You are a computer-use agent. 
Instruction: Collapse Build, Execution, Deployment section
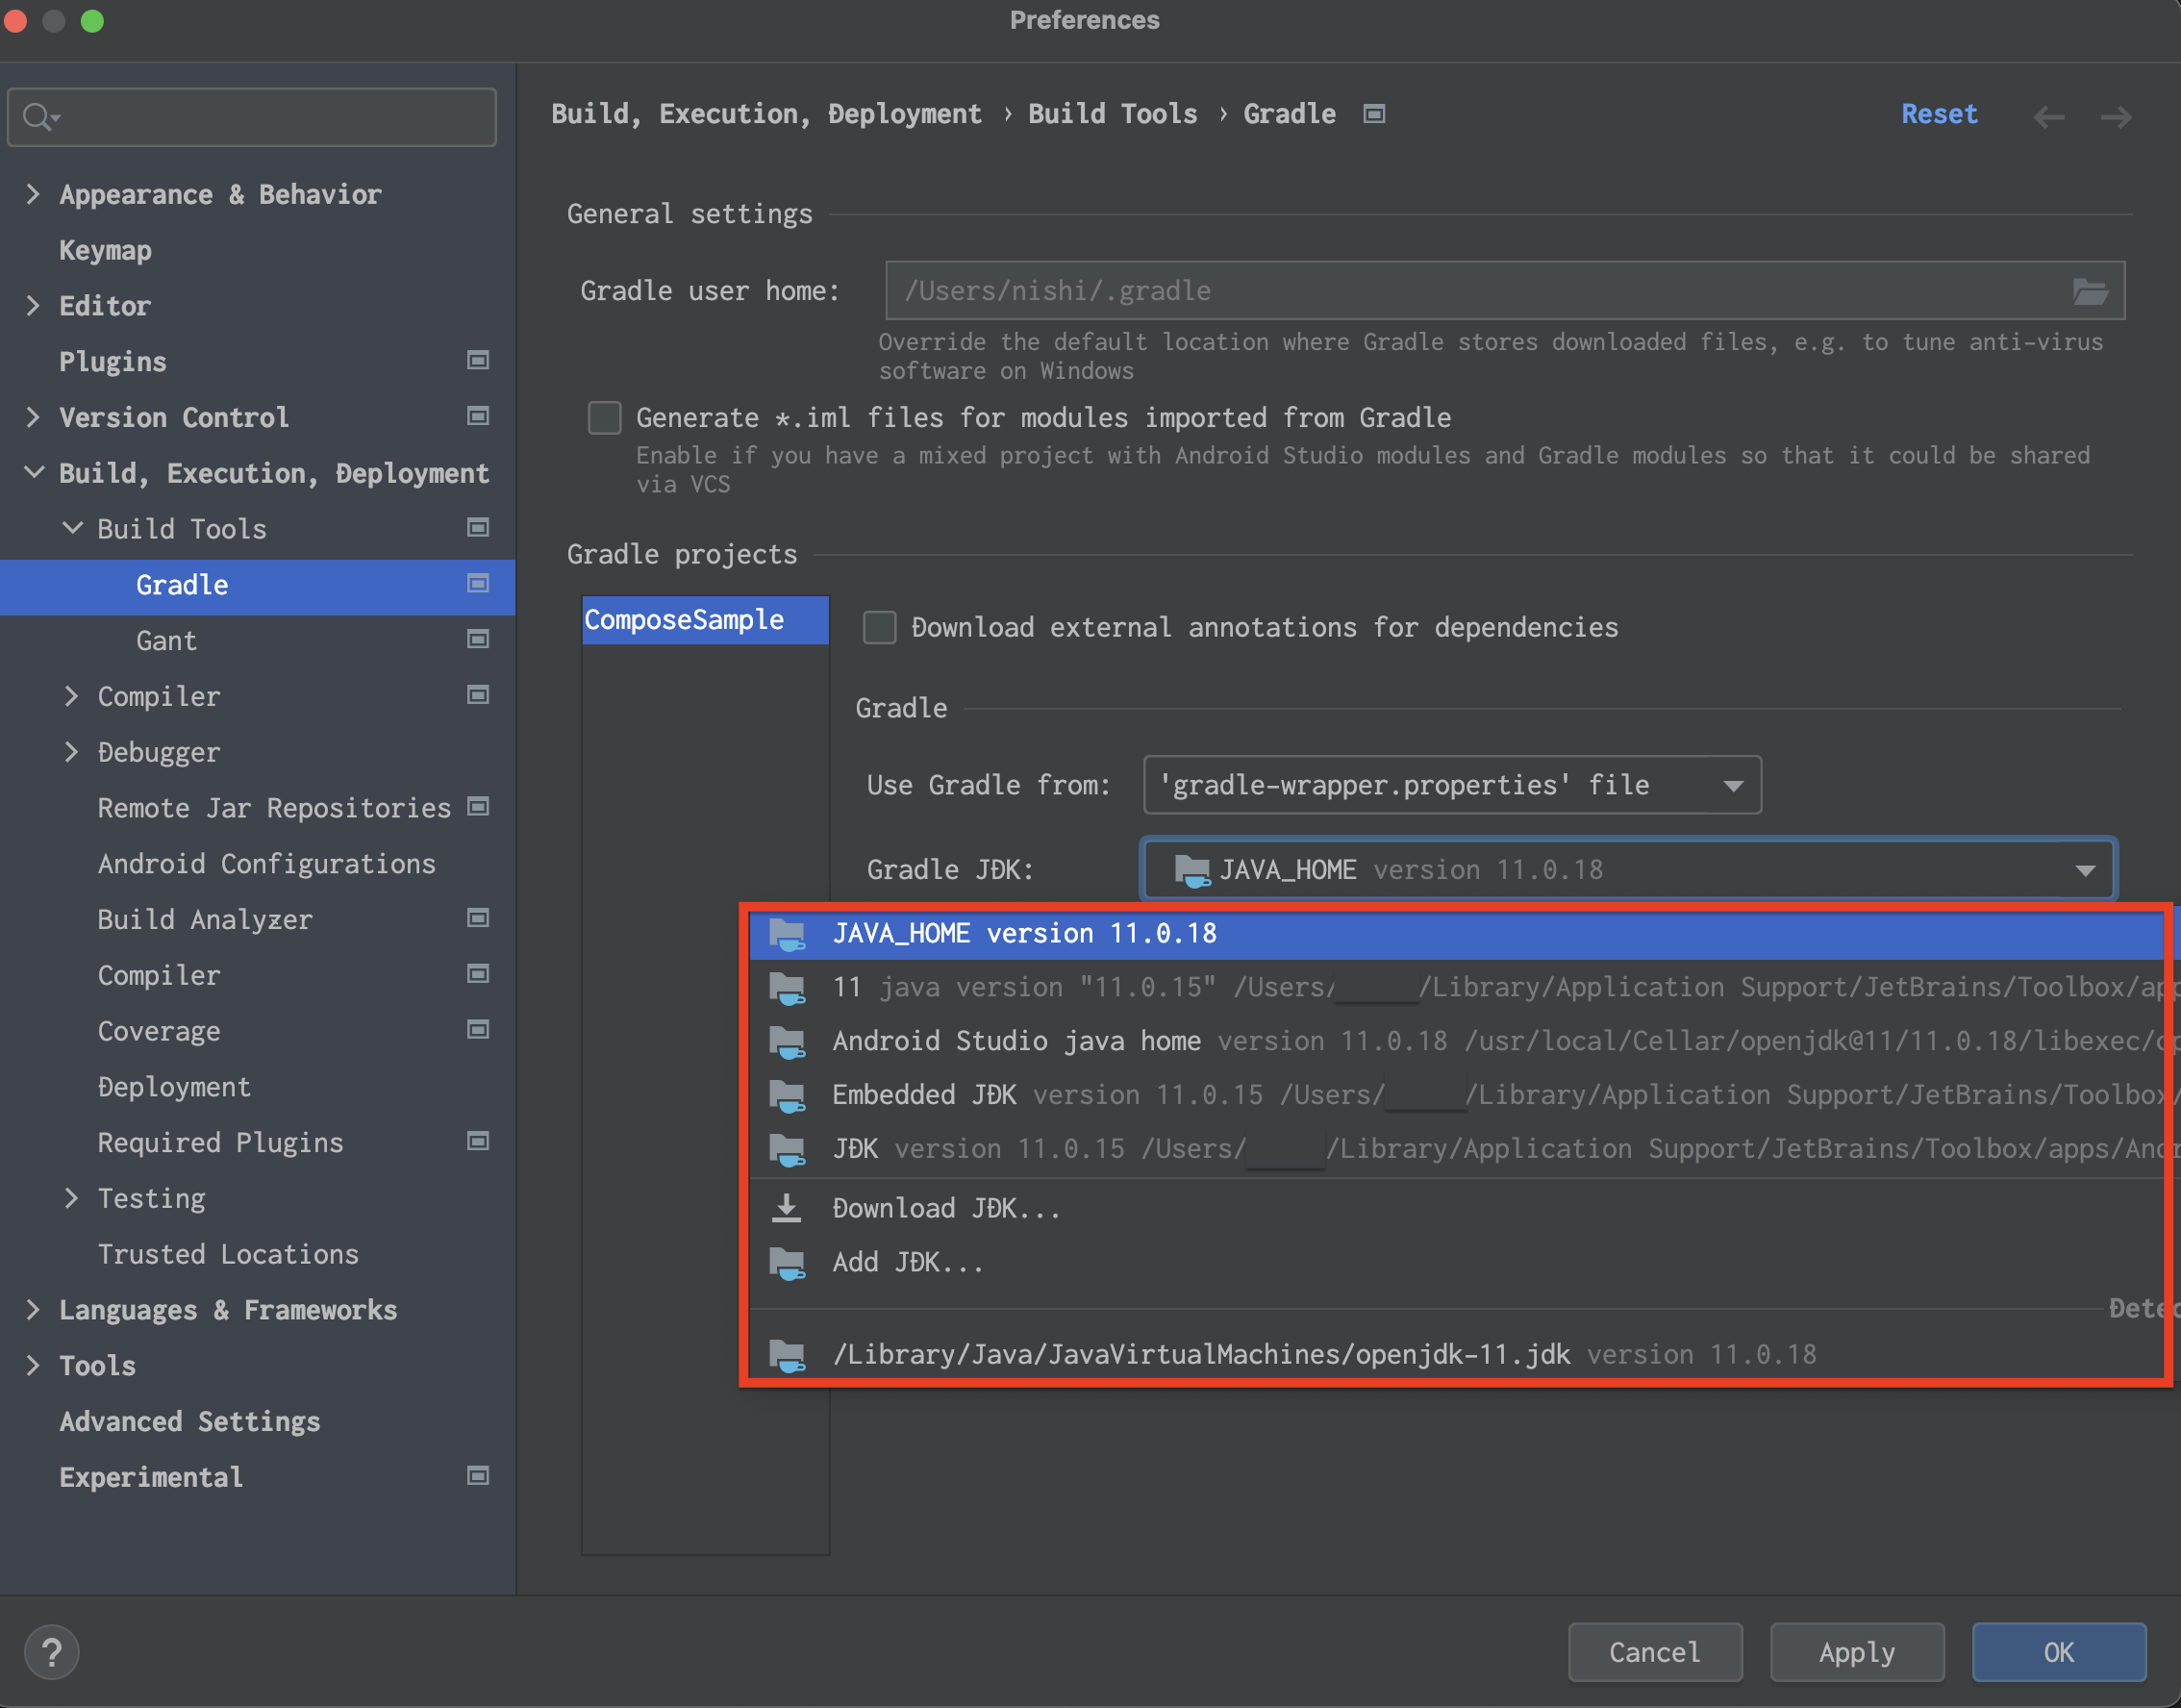33,472
